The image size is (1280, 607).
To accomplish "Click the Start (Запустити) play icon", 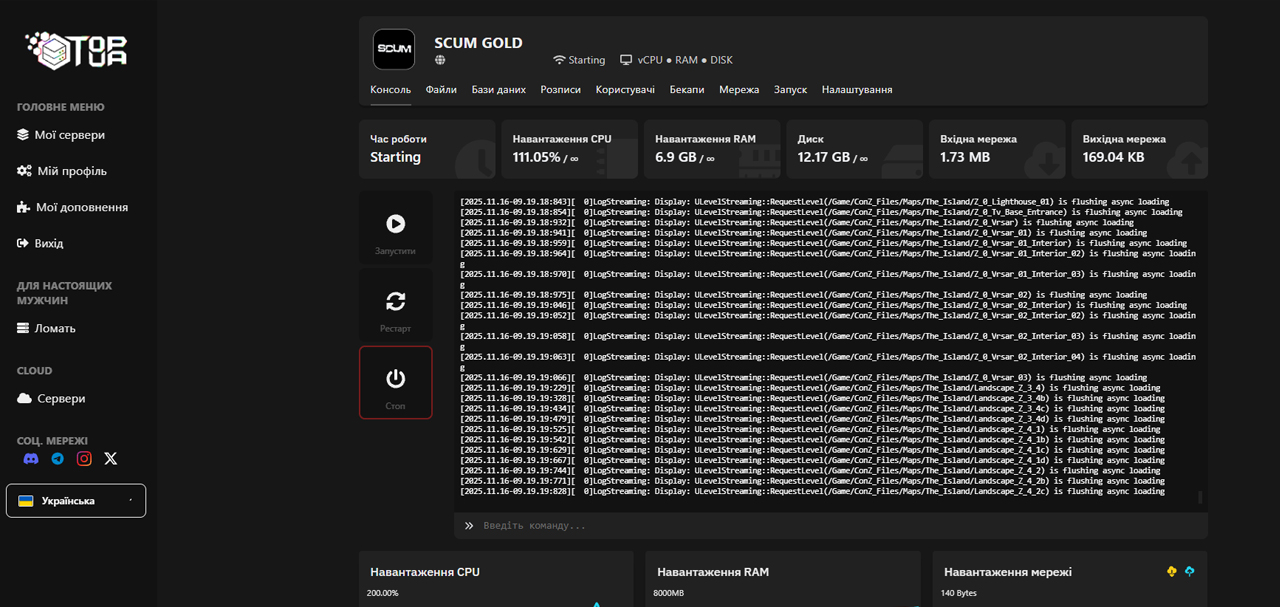I will [396, 224].
